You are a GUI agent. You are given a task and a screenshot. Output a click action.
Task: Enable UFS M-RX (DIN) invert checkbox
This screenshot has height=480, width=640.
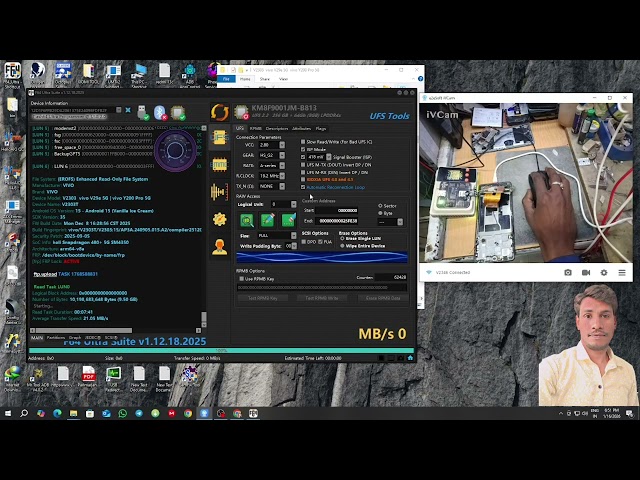(x=303, y=172)
